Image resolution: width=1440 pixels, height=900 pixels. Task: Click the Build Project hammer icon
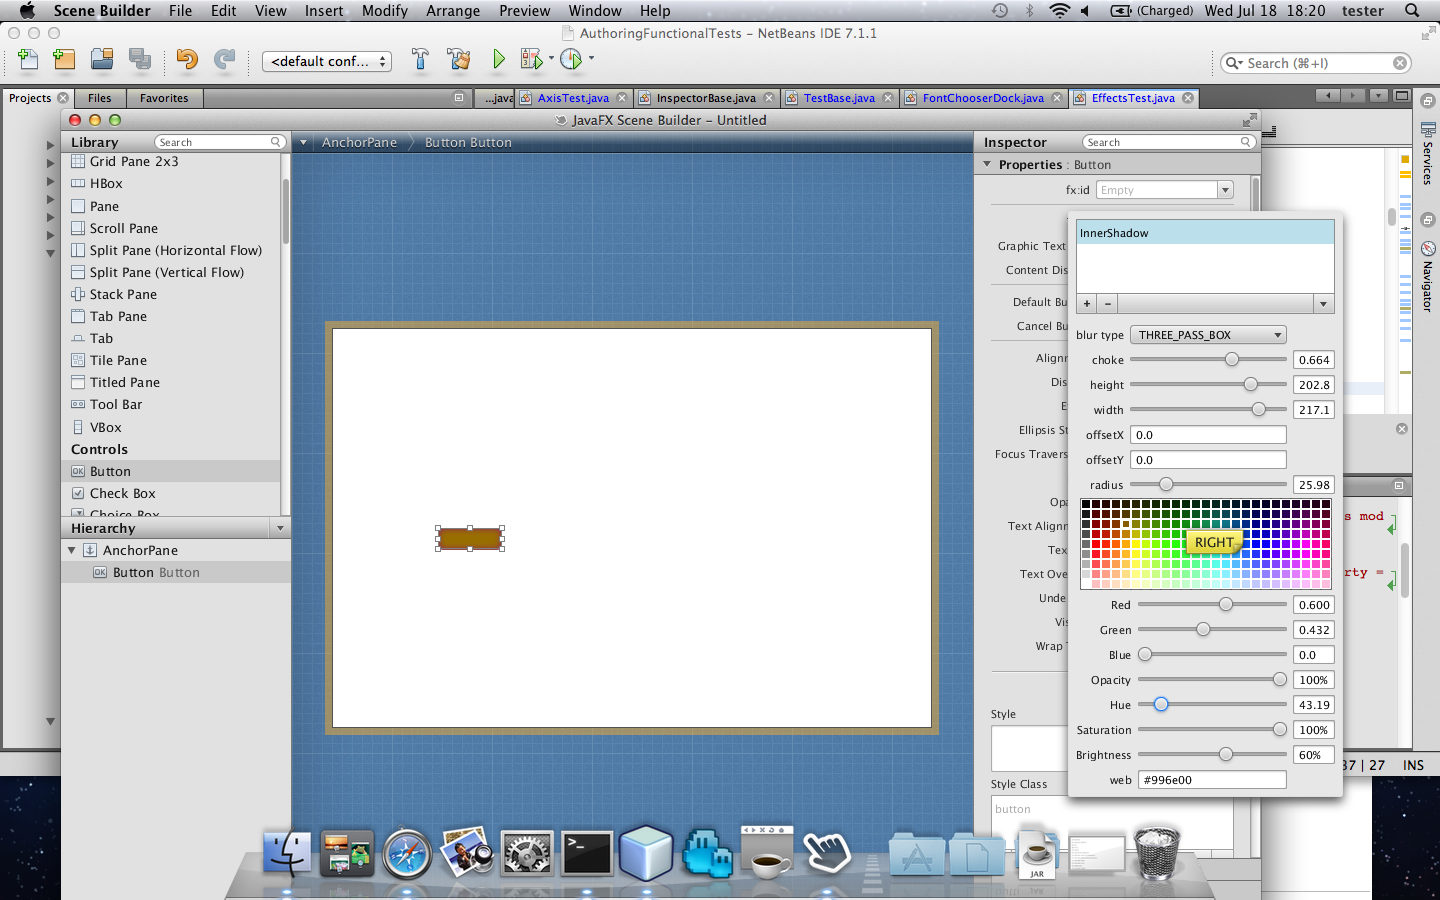click(420, 60)
